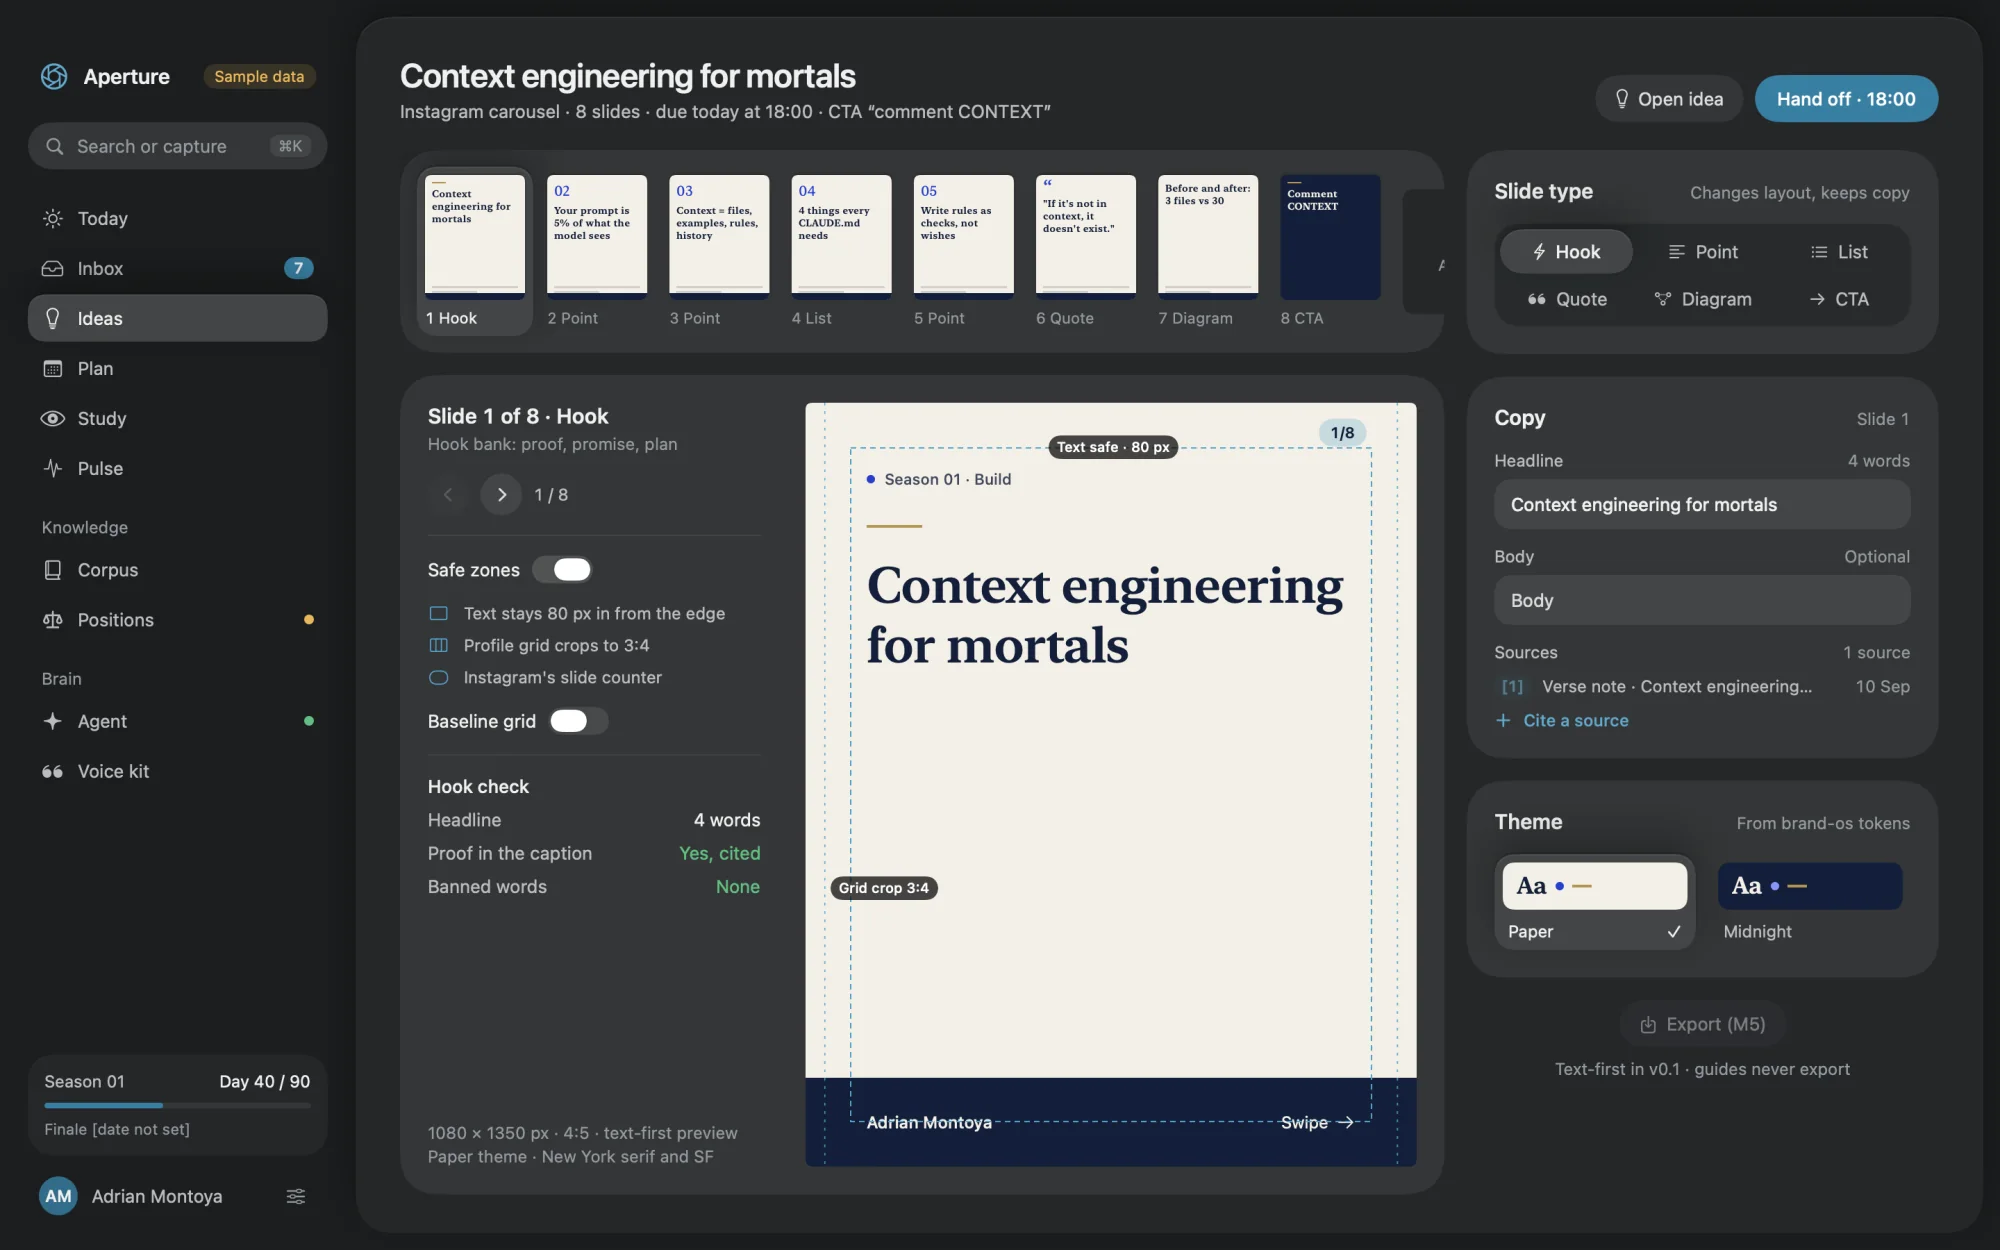Image resolution: width=2000 pixels, height=1250 pixels.
Task: Click the plus icon beside Cite a source
Action: pos(1503,720)
